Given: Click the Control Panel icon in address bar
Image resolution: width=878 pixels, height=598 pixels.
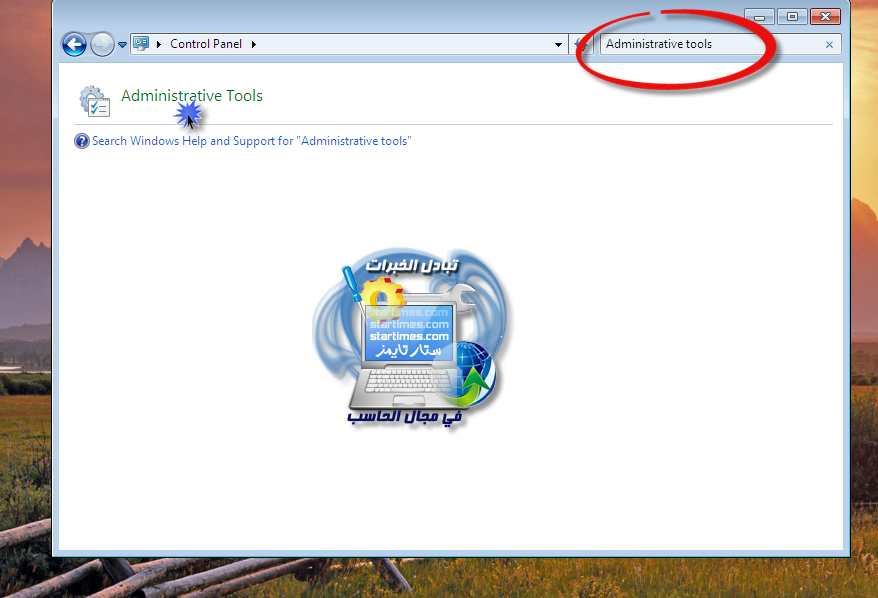Looking at the screenshot, I should click(x=141, y=44).
